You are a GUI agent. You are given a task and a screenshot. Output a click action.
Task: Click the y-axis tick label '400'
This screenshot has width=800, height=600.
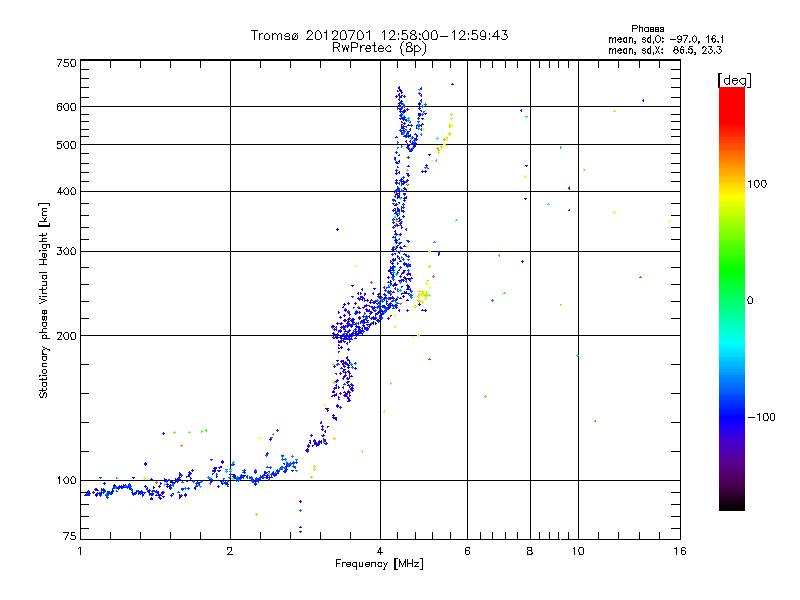[x=66, y=192]
